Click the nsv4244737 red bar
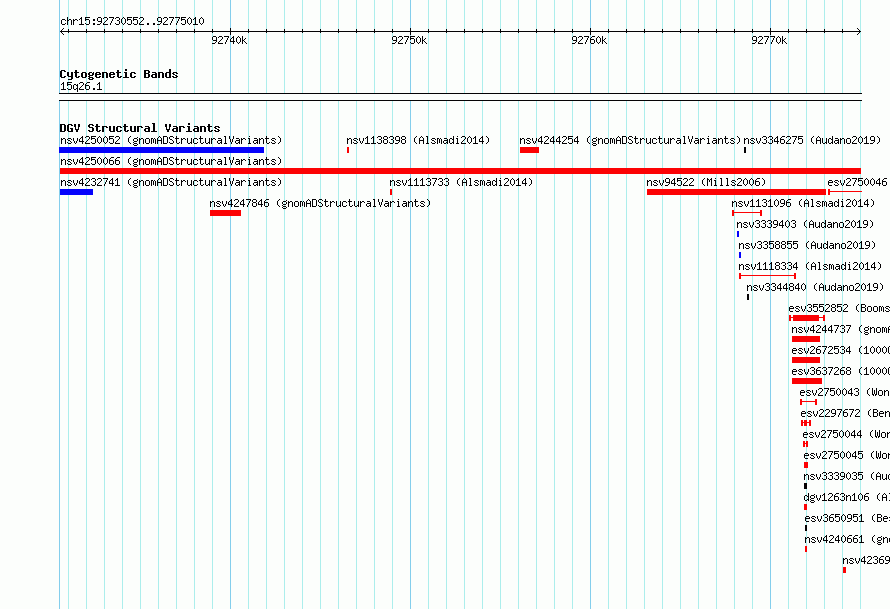The image size is (890, 609). coord(806,339)
